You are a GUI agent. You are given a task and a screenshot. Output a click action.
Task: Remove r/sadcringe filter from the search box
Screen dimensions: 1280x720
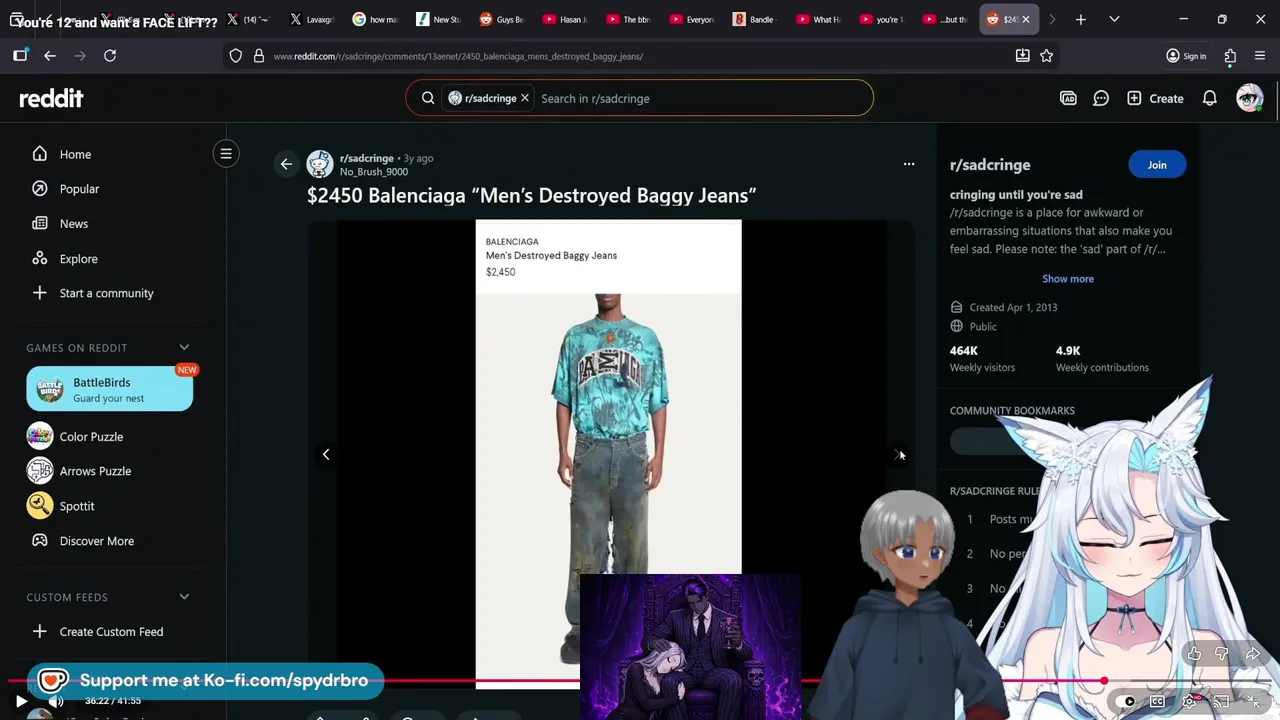[x=524, y=98]
